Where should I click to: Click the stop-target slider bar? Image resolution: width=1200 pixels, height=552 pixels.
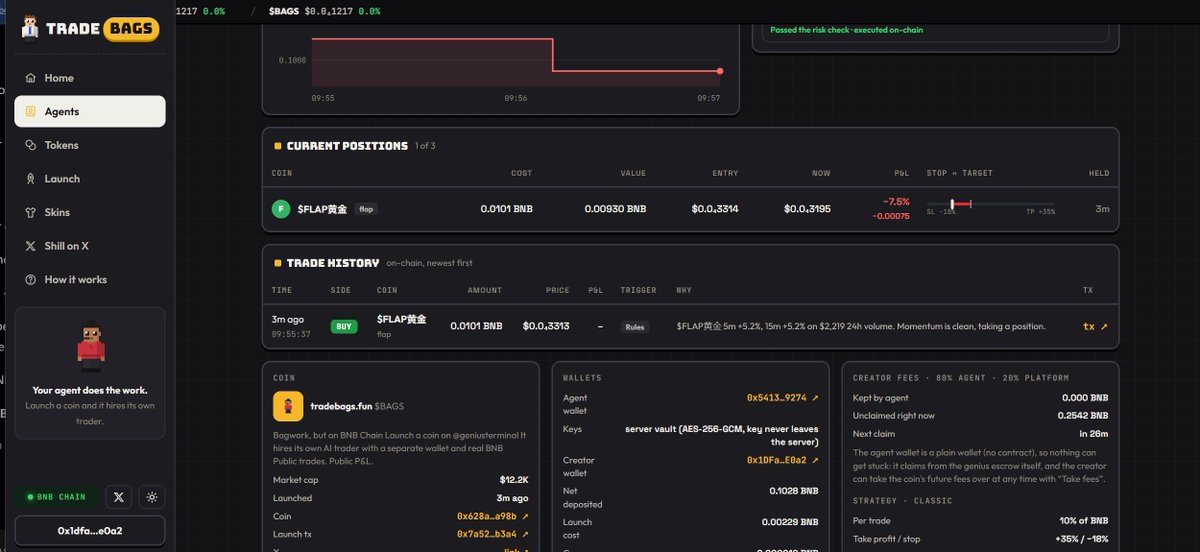point(991,204)
